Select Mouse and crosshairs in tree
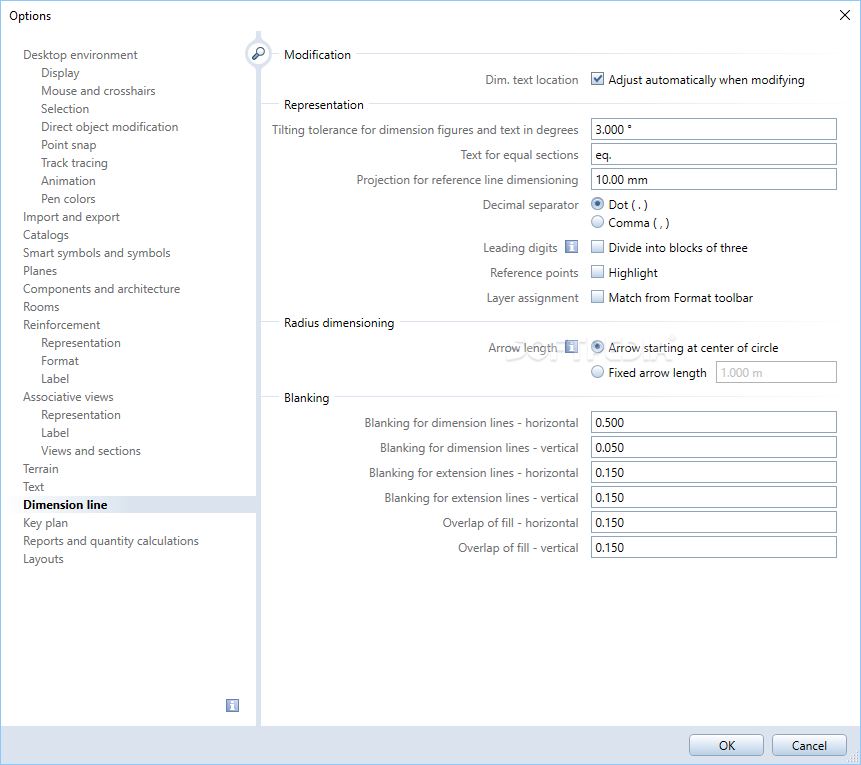Image resolution: width=861 pixels, height=765 pixels. tap(98, 91)
